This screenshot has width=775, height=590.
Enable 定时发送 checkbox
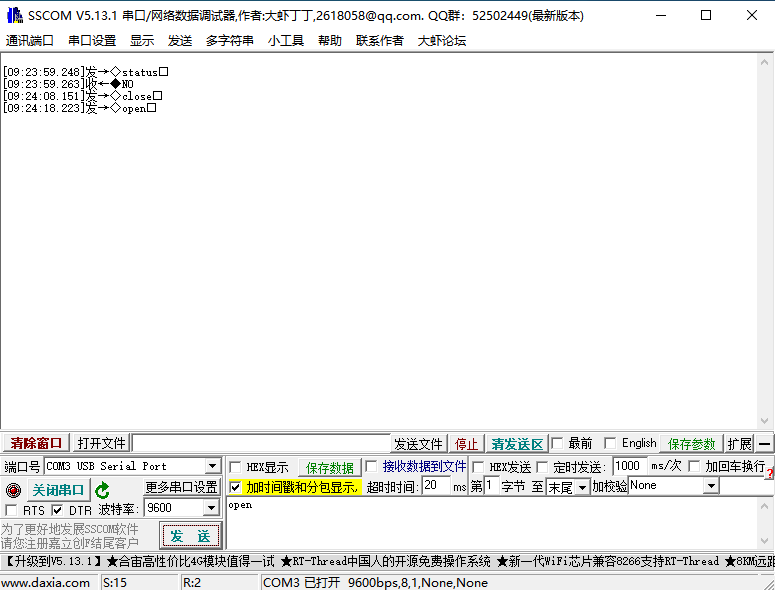[x=542, y=467]
